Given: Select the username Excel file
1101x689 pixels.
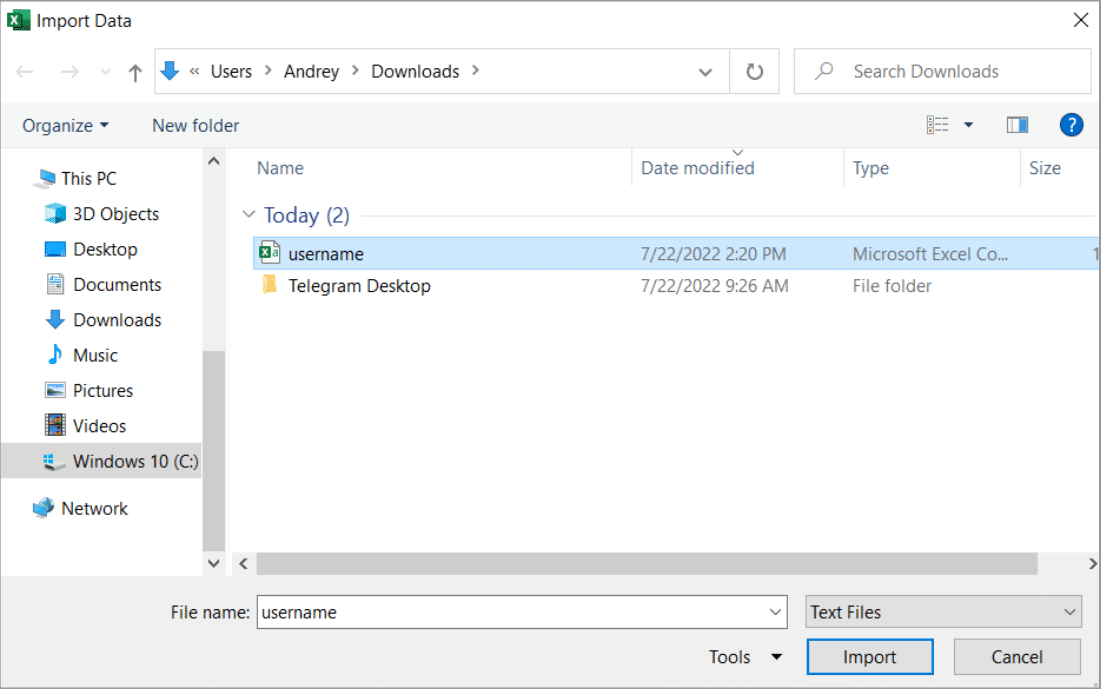Looking at the screenshot, I should [324, 253].
